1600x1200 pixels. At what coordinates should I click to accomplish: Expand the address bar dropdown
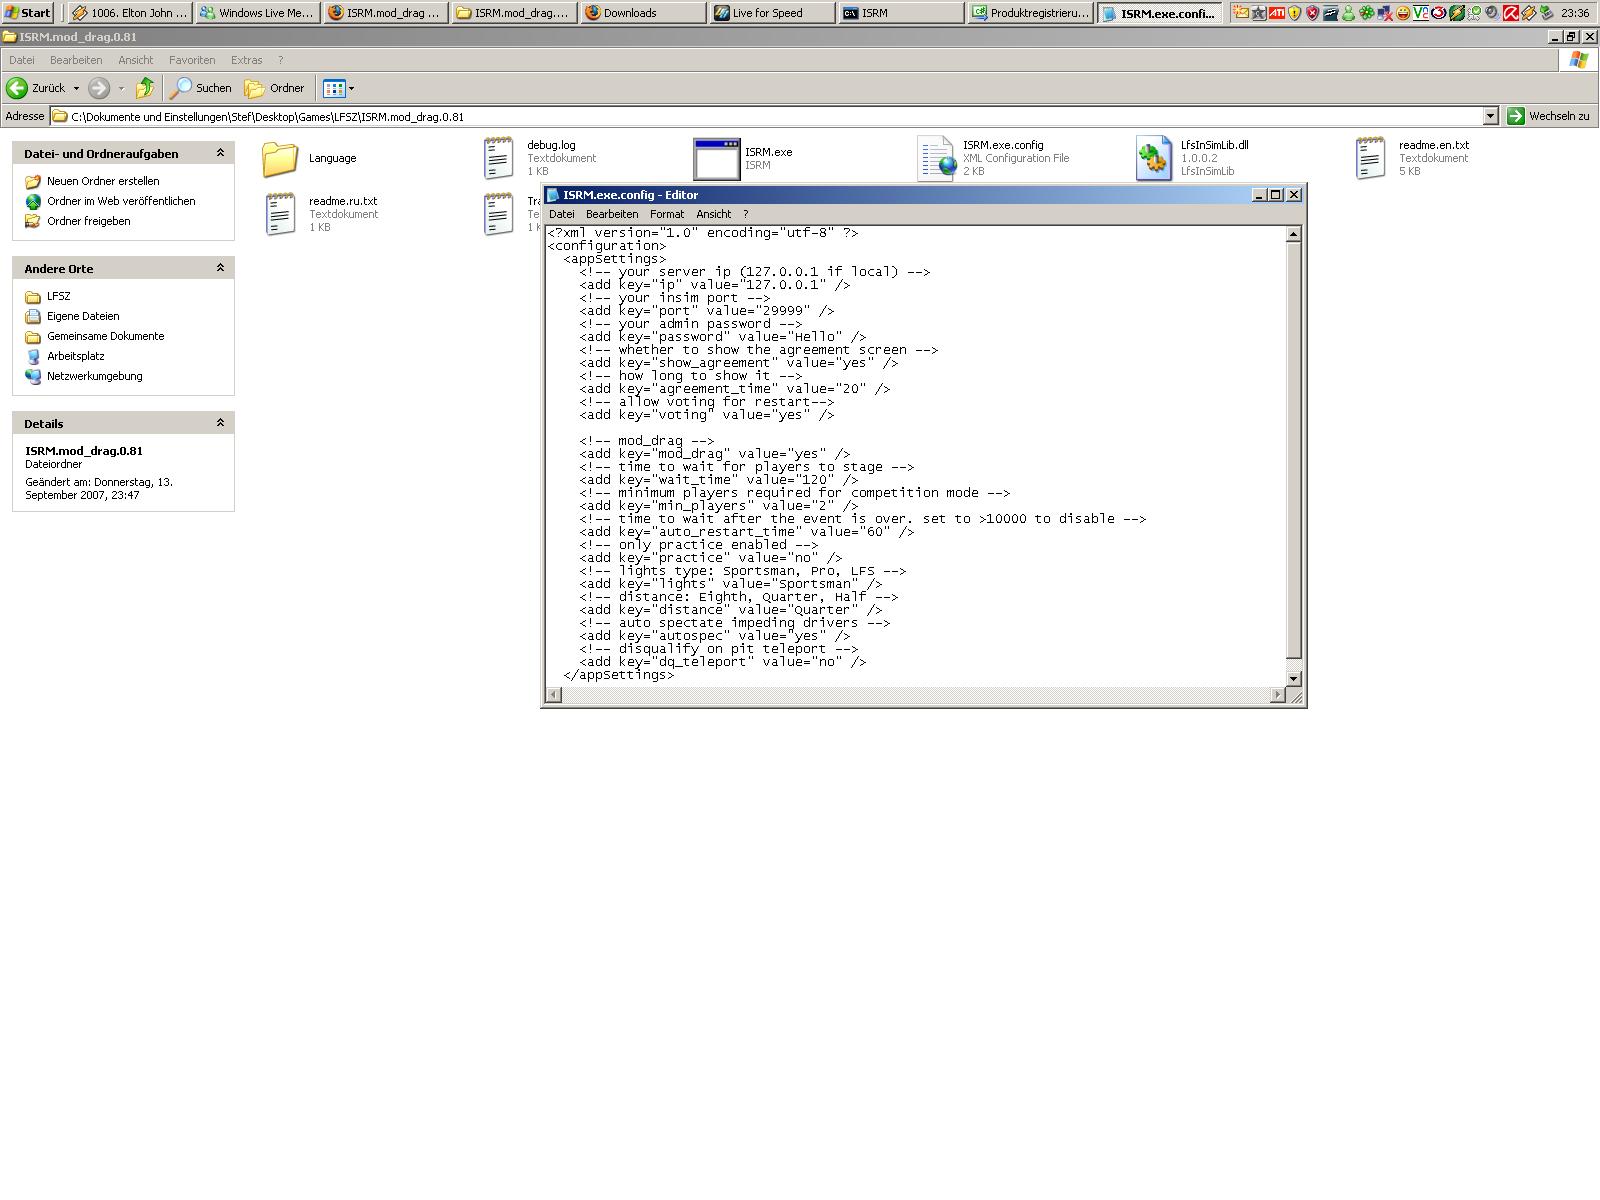(x=1490, y=116)
